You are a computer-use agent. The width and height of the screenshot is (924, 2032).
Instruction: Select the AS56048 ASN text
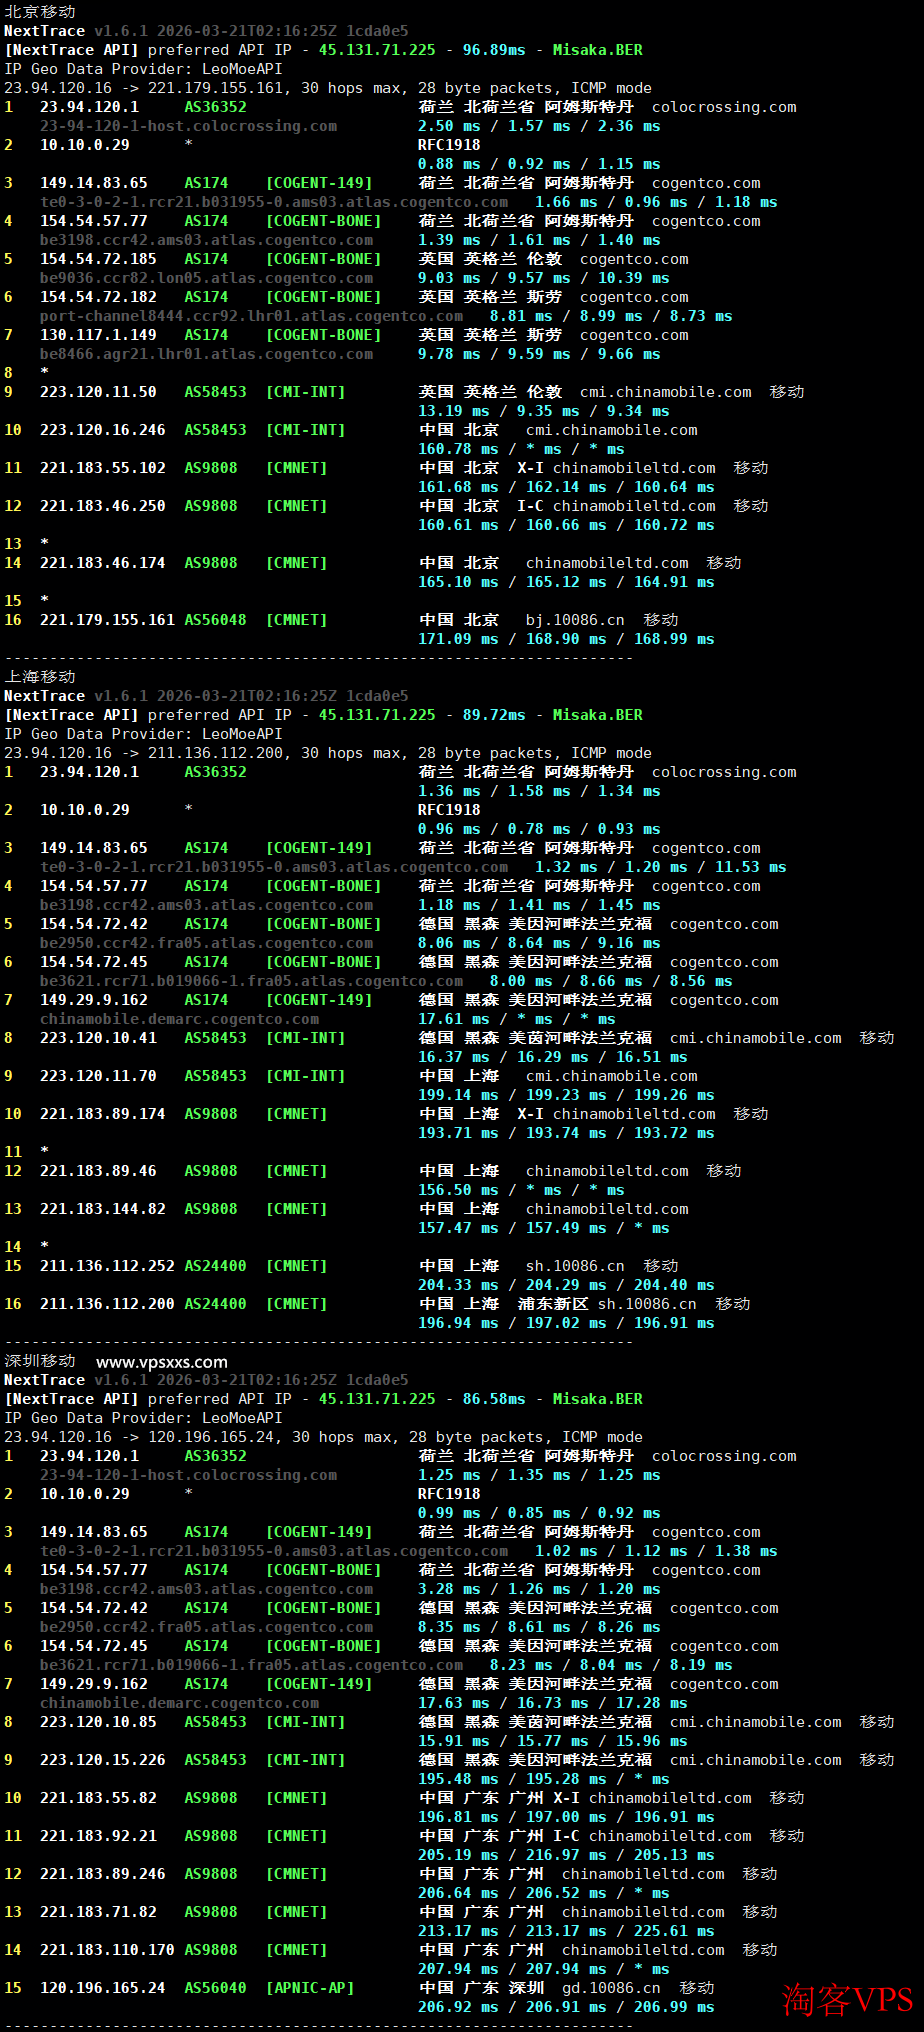point(215,620)
